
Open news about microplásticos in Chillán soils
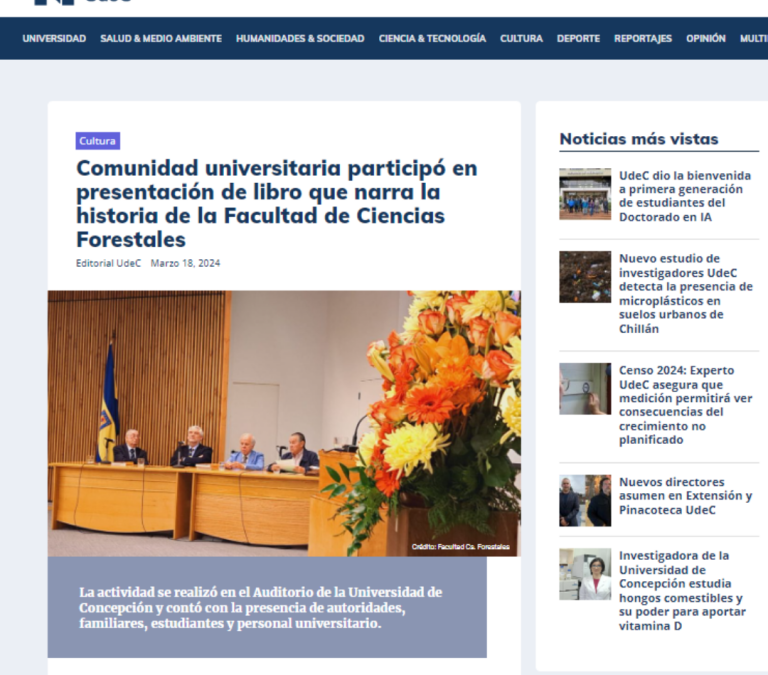(x=686, y=293)
